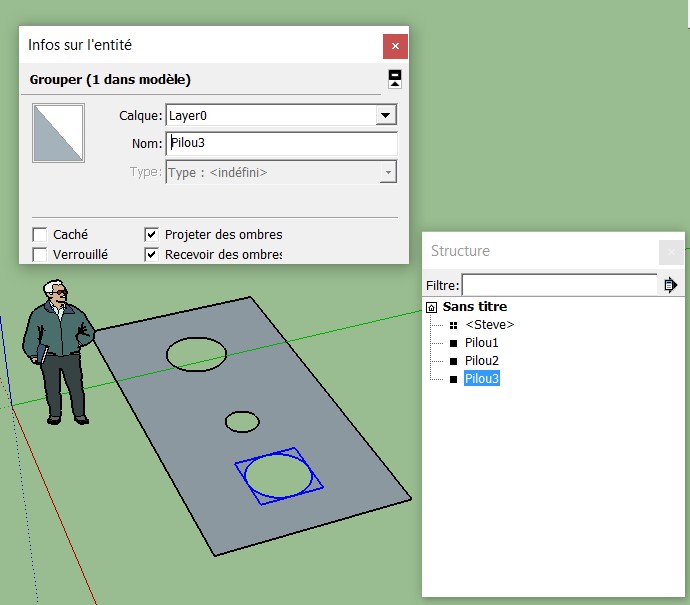This screenshot has width=690, height=605.
Task: Focus the Filtre search field
Action: coord(558,285)
